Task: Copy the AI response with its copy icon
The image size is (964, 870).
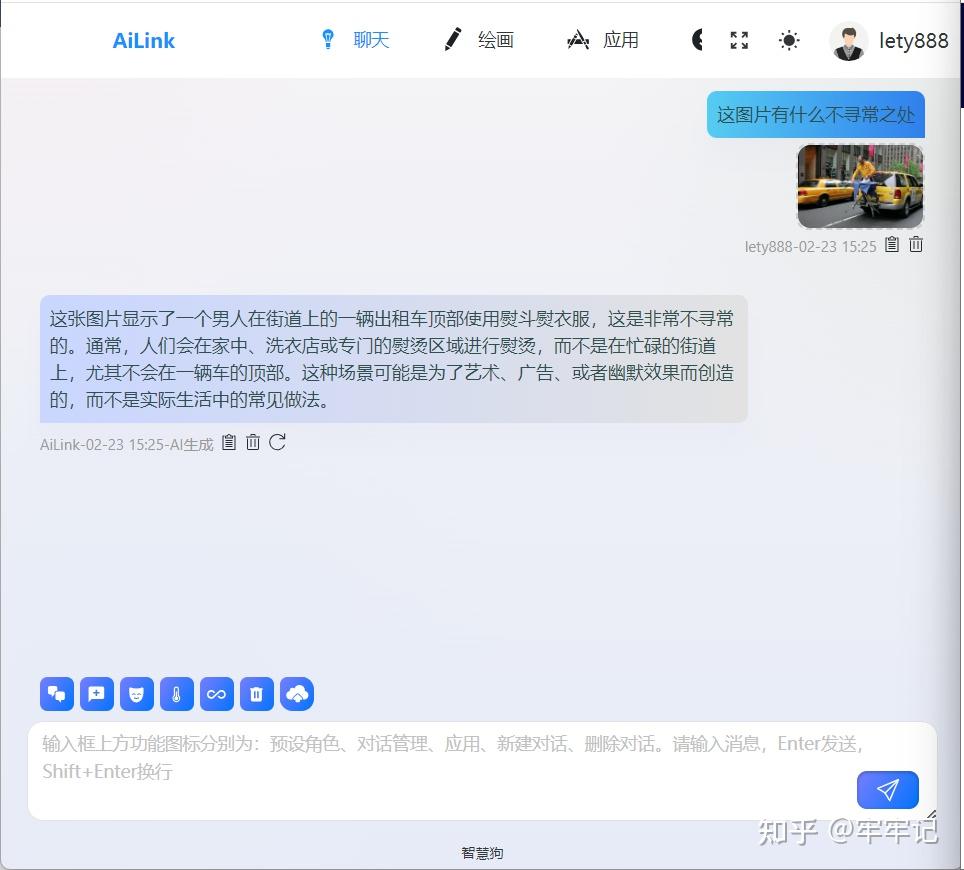Action: [x=228, y=443]
